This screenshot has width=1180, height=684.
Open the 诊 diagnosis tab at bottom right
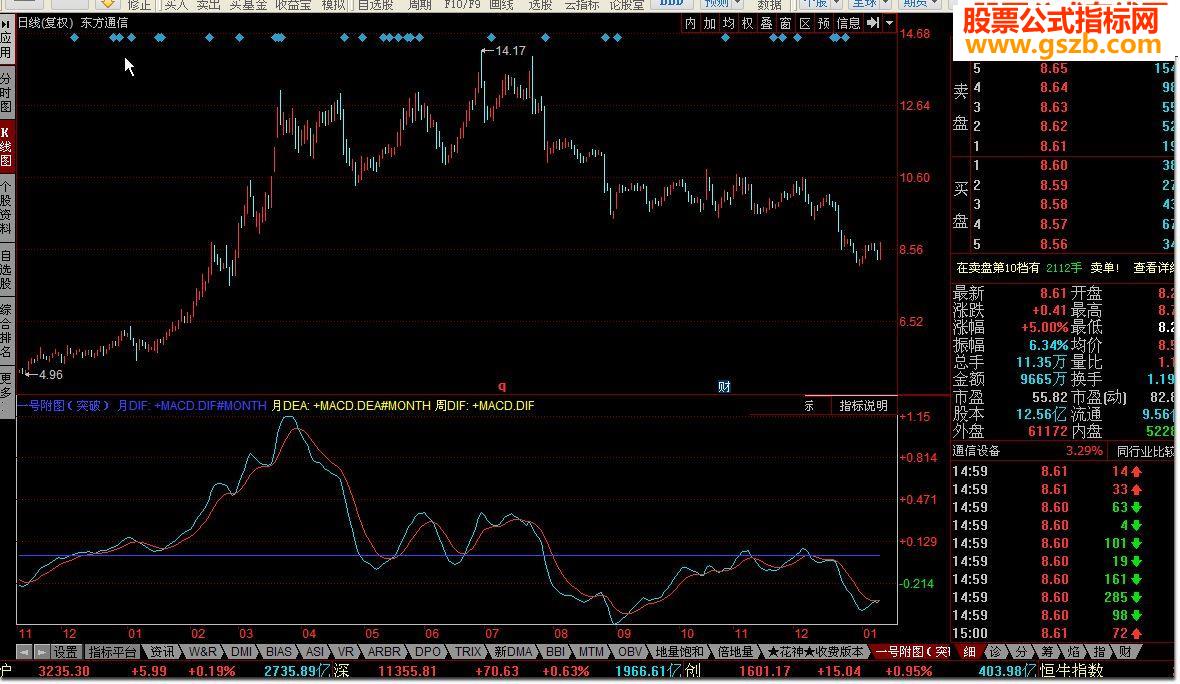tap(995, 652)
